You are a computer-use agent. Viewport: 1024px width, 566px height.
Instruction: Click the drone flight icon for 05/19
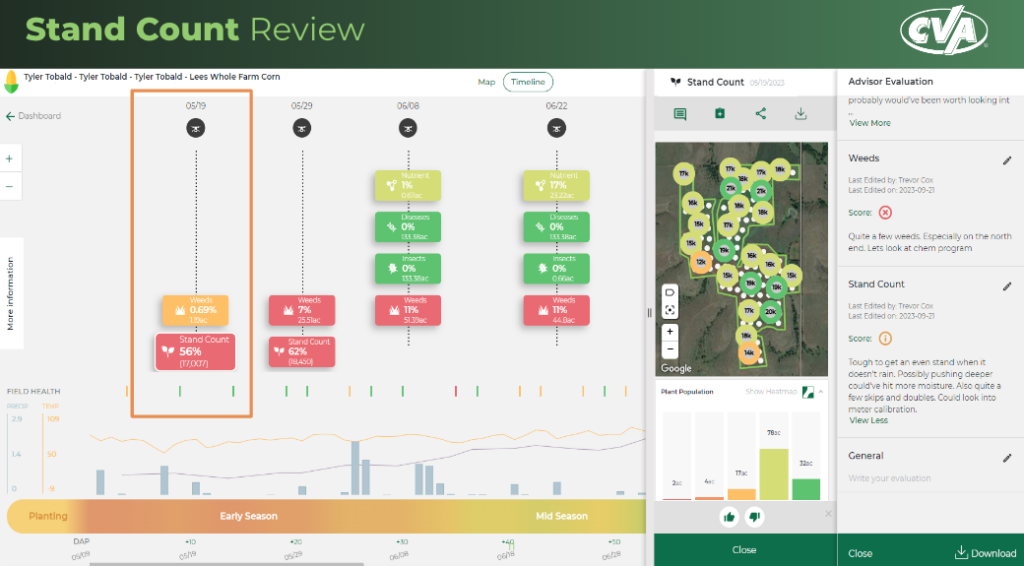click(x=196, y=128)
